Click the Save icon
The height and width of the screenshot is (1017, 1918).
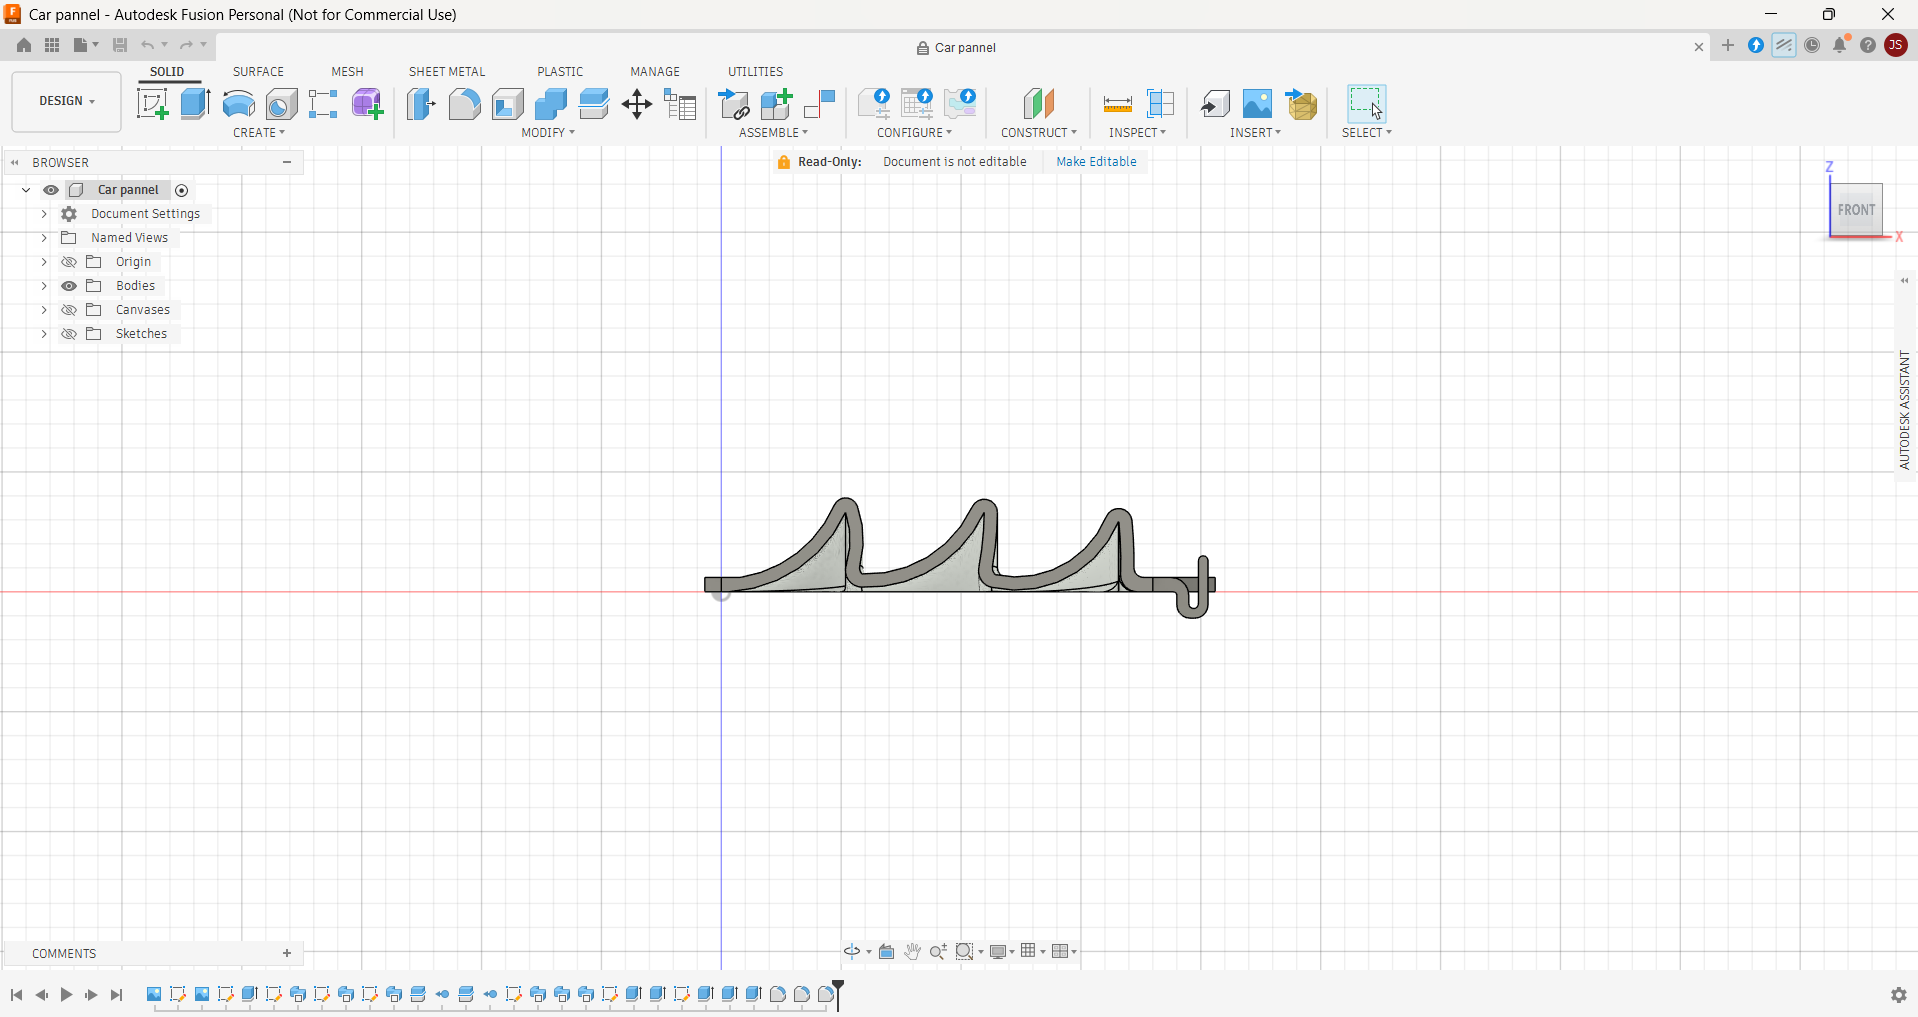coord(120,45)
